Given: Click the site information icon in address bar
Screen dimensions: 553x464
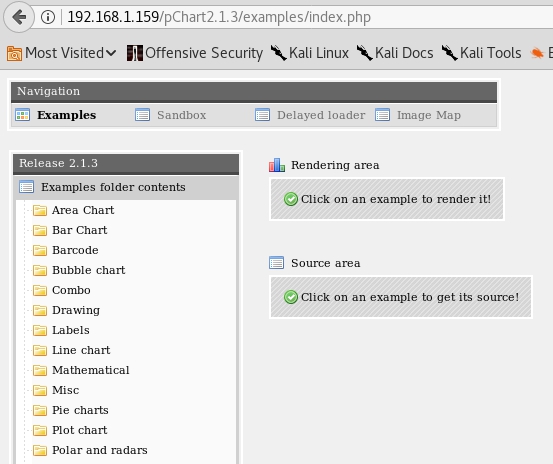Looking at the screenshot, I should coord(48,17).
